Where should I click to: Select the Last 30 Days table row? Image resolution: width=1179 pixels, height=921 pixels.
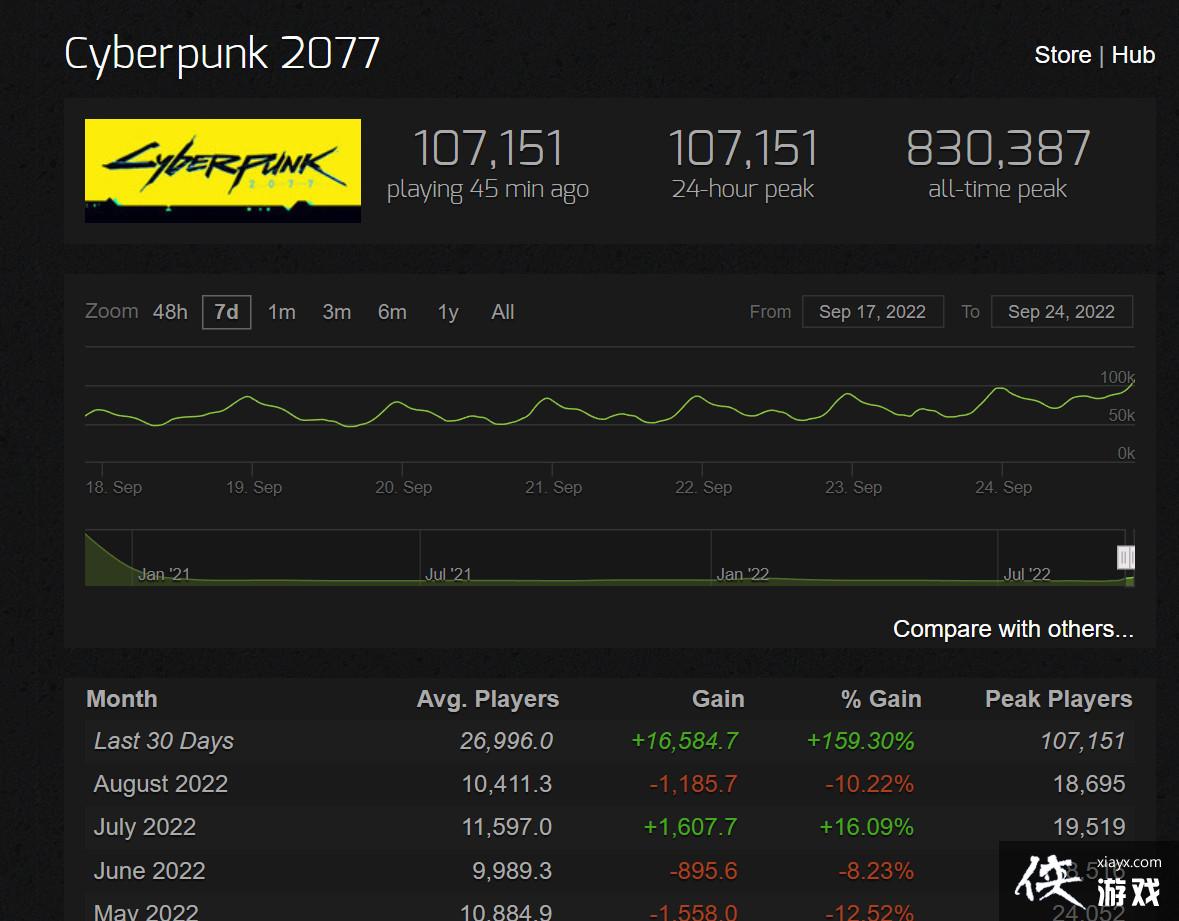(x=163, y=741)
